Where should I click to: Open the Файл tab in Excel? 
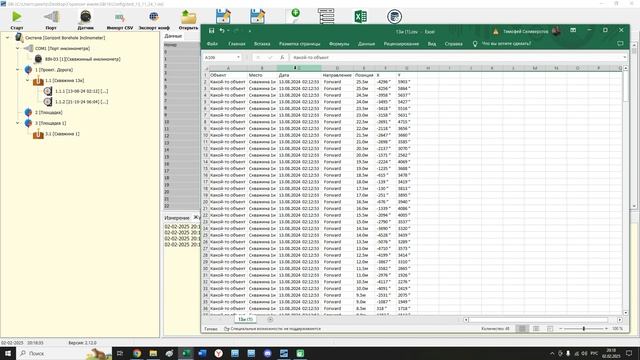[212, 44]
